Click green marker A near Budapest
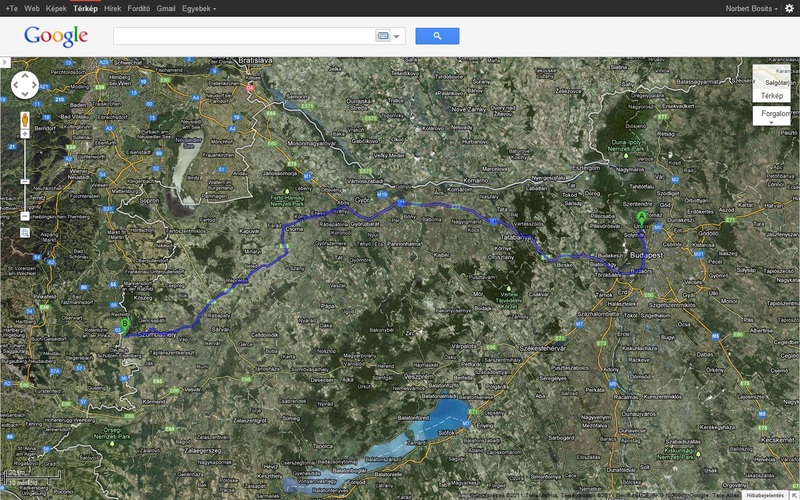Screen dimensions: 800x500 pos(641,216)
